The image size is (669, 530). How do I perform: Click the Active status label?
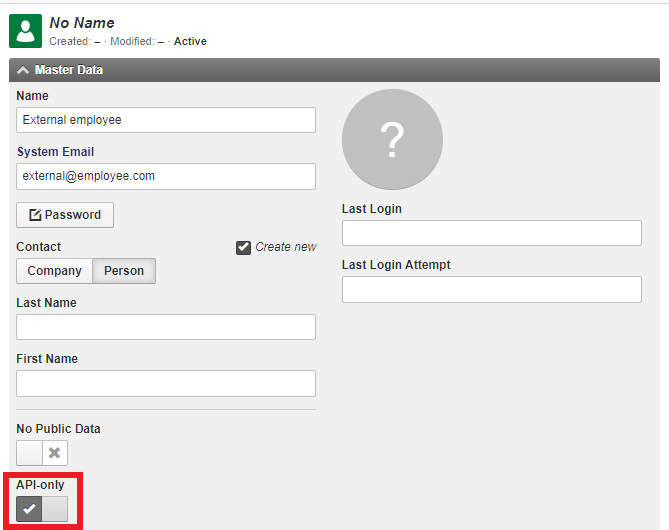tap(190, 41)
